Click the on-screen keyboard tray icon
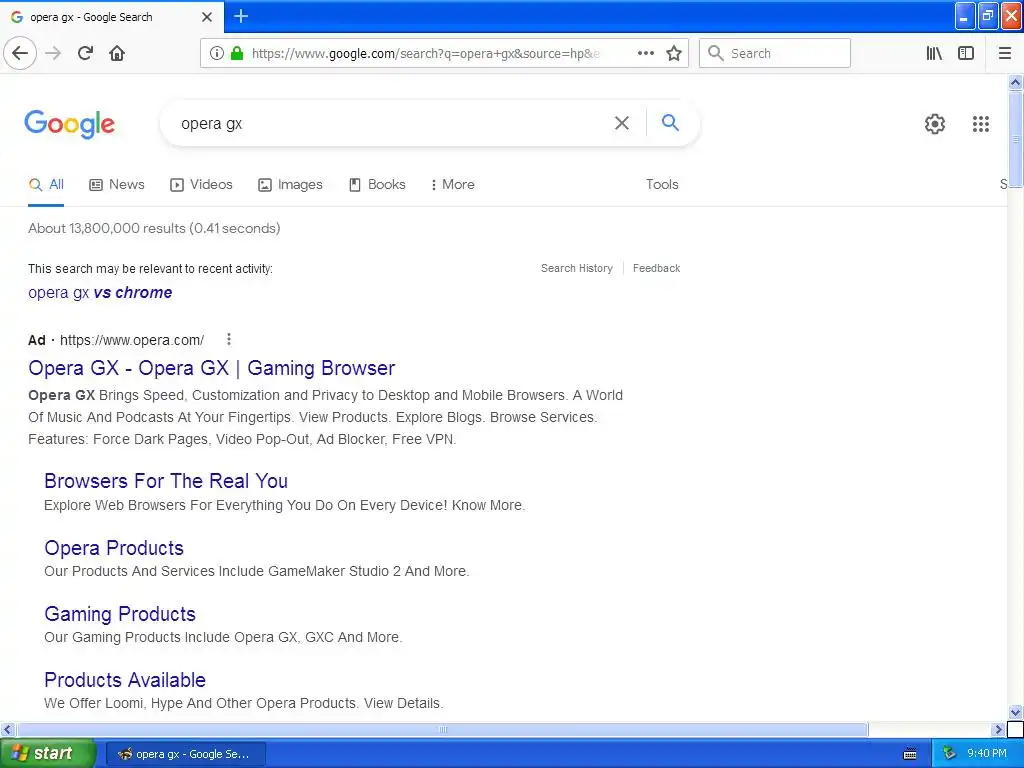 tap(910, 754)
